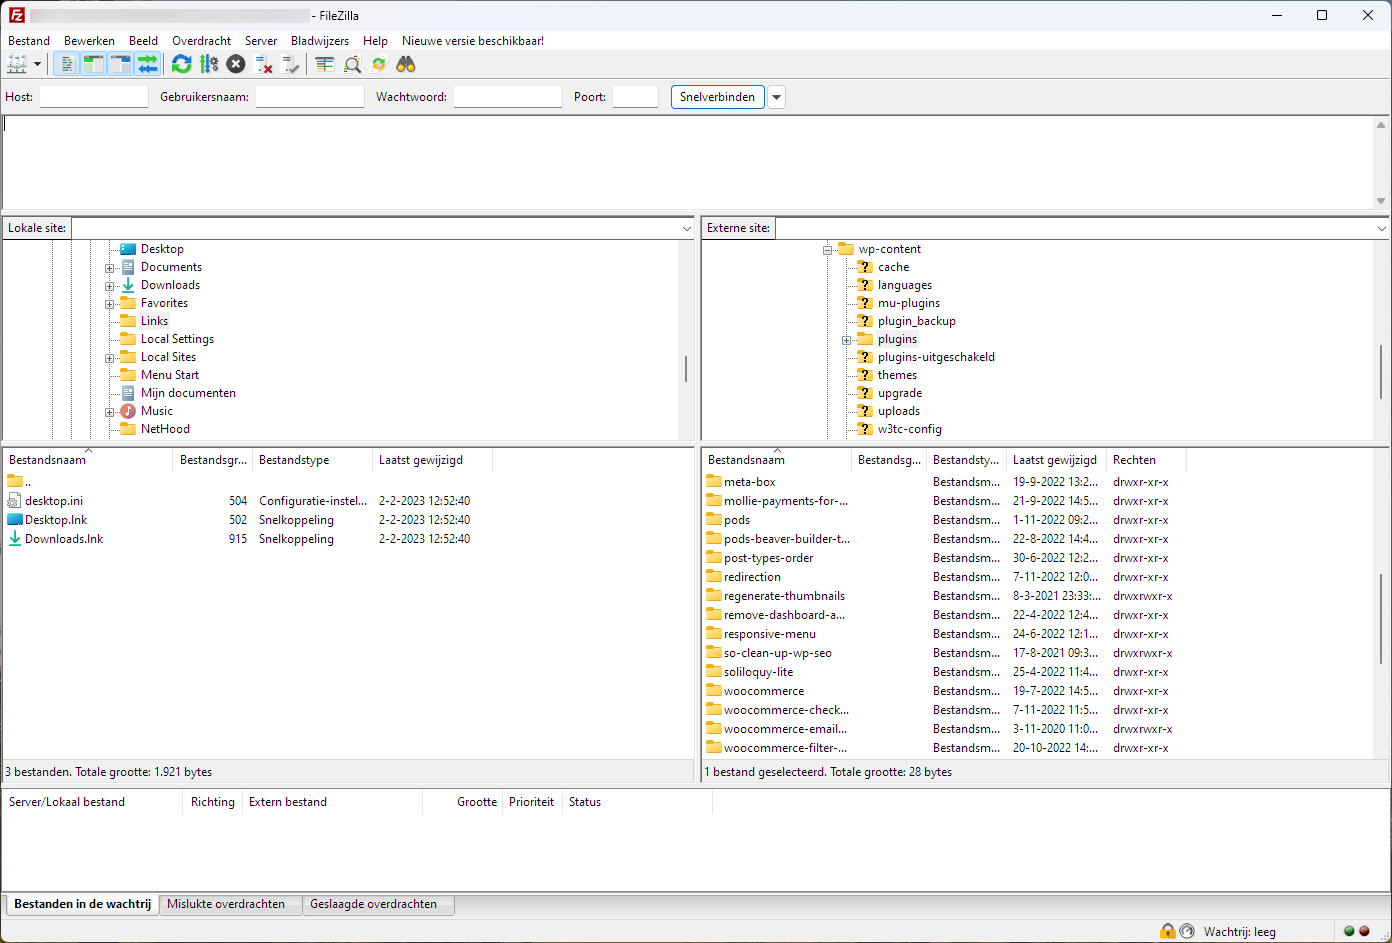Click the speed limit icon in status bar
Screen dimensions: 1392x943
pyautogui.click(x=1187, y=931)
